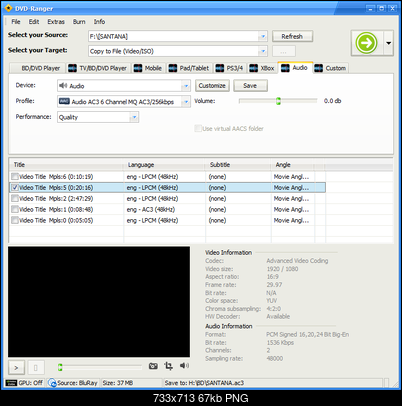Image resolution: width=402 pixels, height=406 pixels.
Task: Click the preview seek slider handle
Action: pos(60,367)
